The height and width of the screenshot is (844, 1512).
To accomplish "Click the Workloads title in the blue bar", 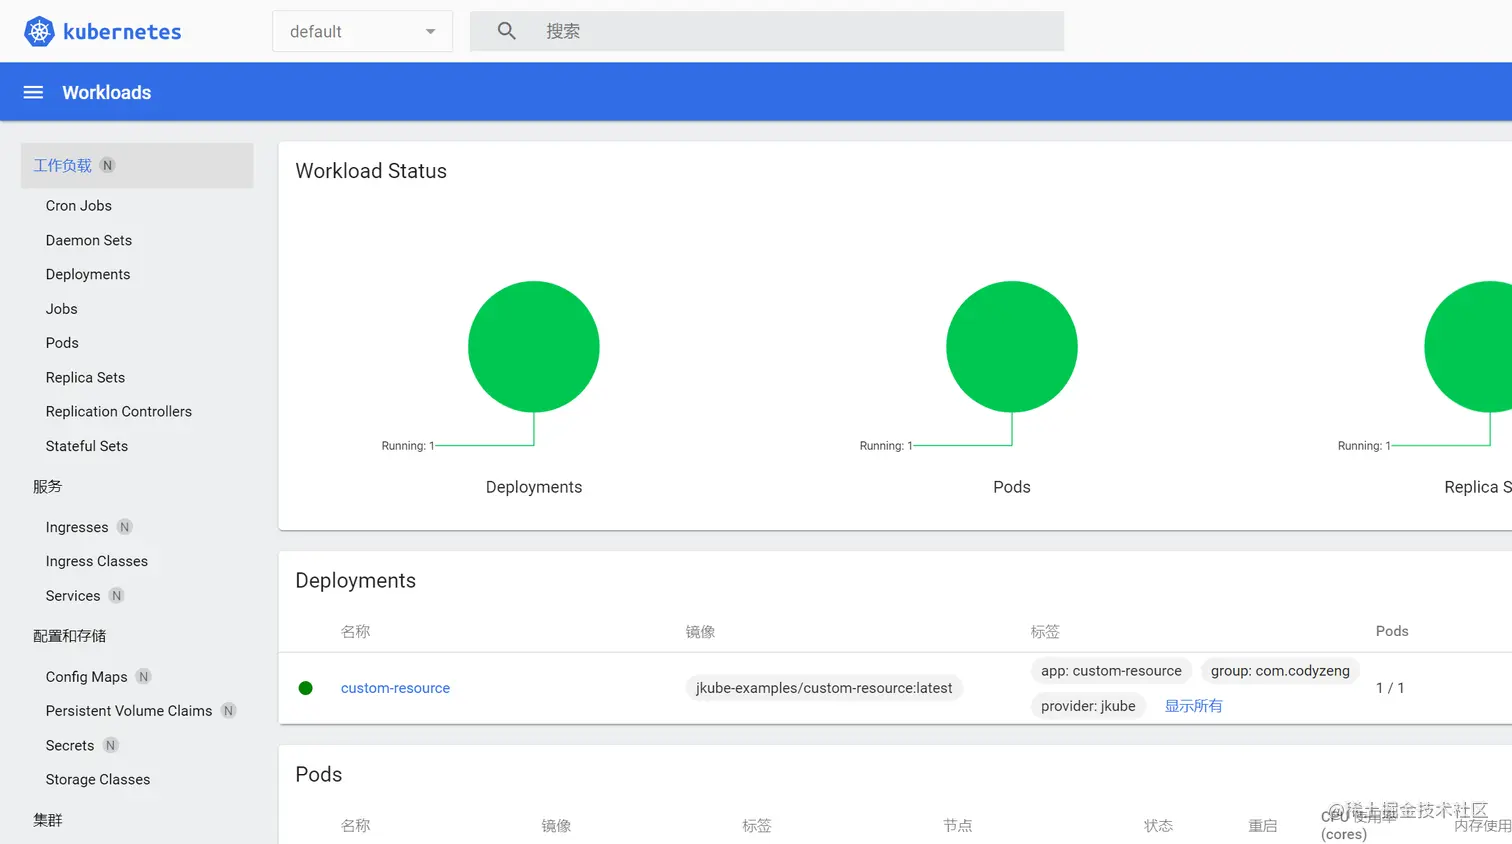I will click(107, 92).
